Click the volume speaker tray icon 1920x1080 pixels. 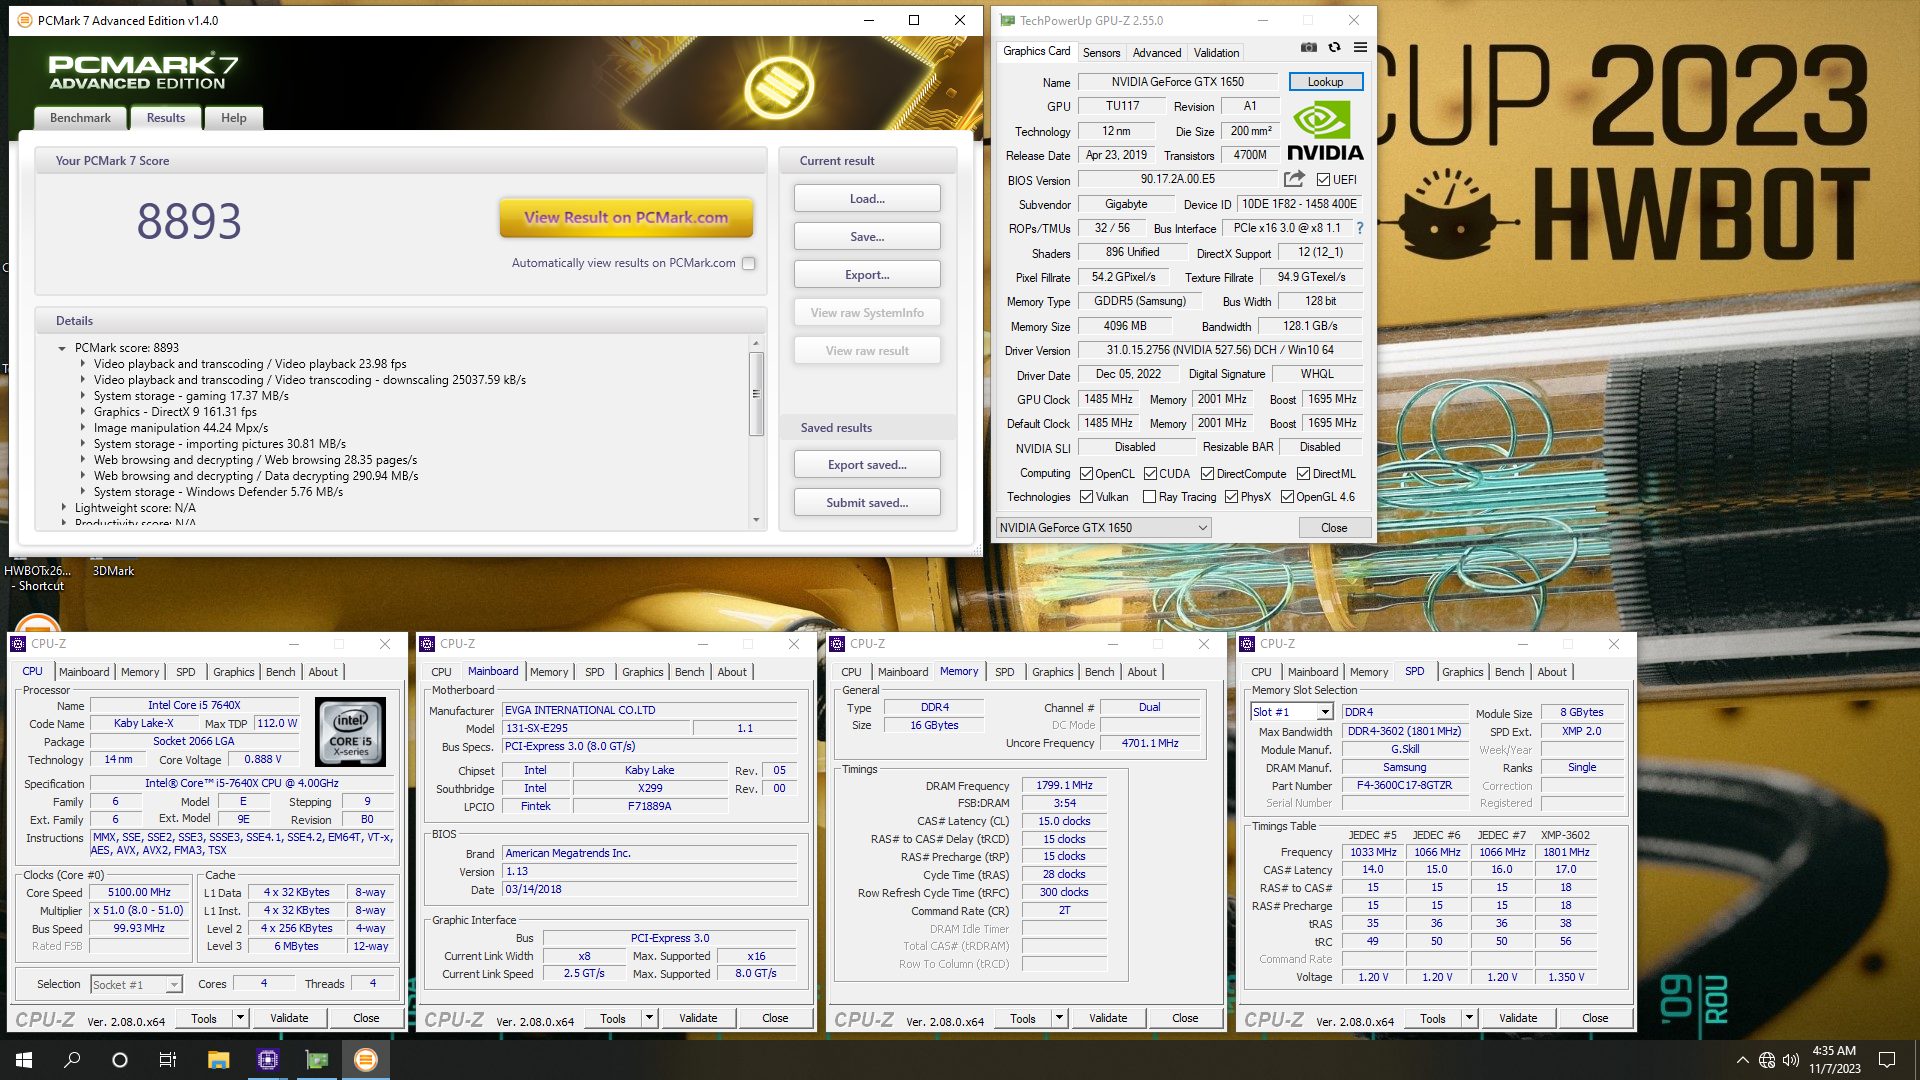[x=1790, y=1060]
